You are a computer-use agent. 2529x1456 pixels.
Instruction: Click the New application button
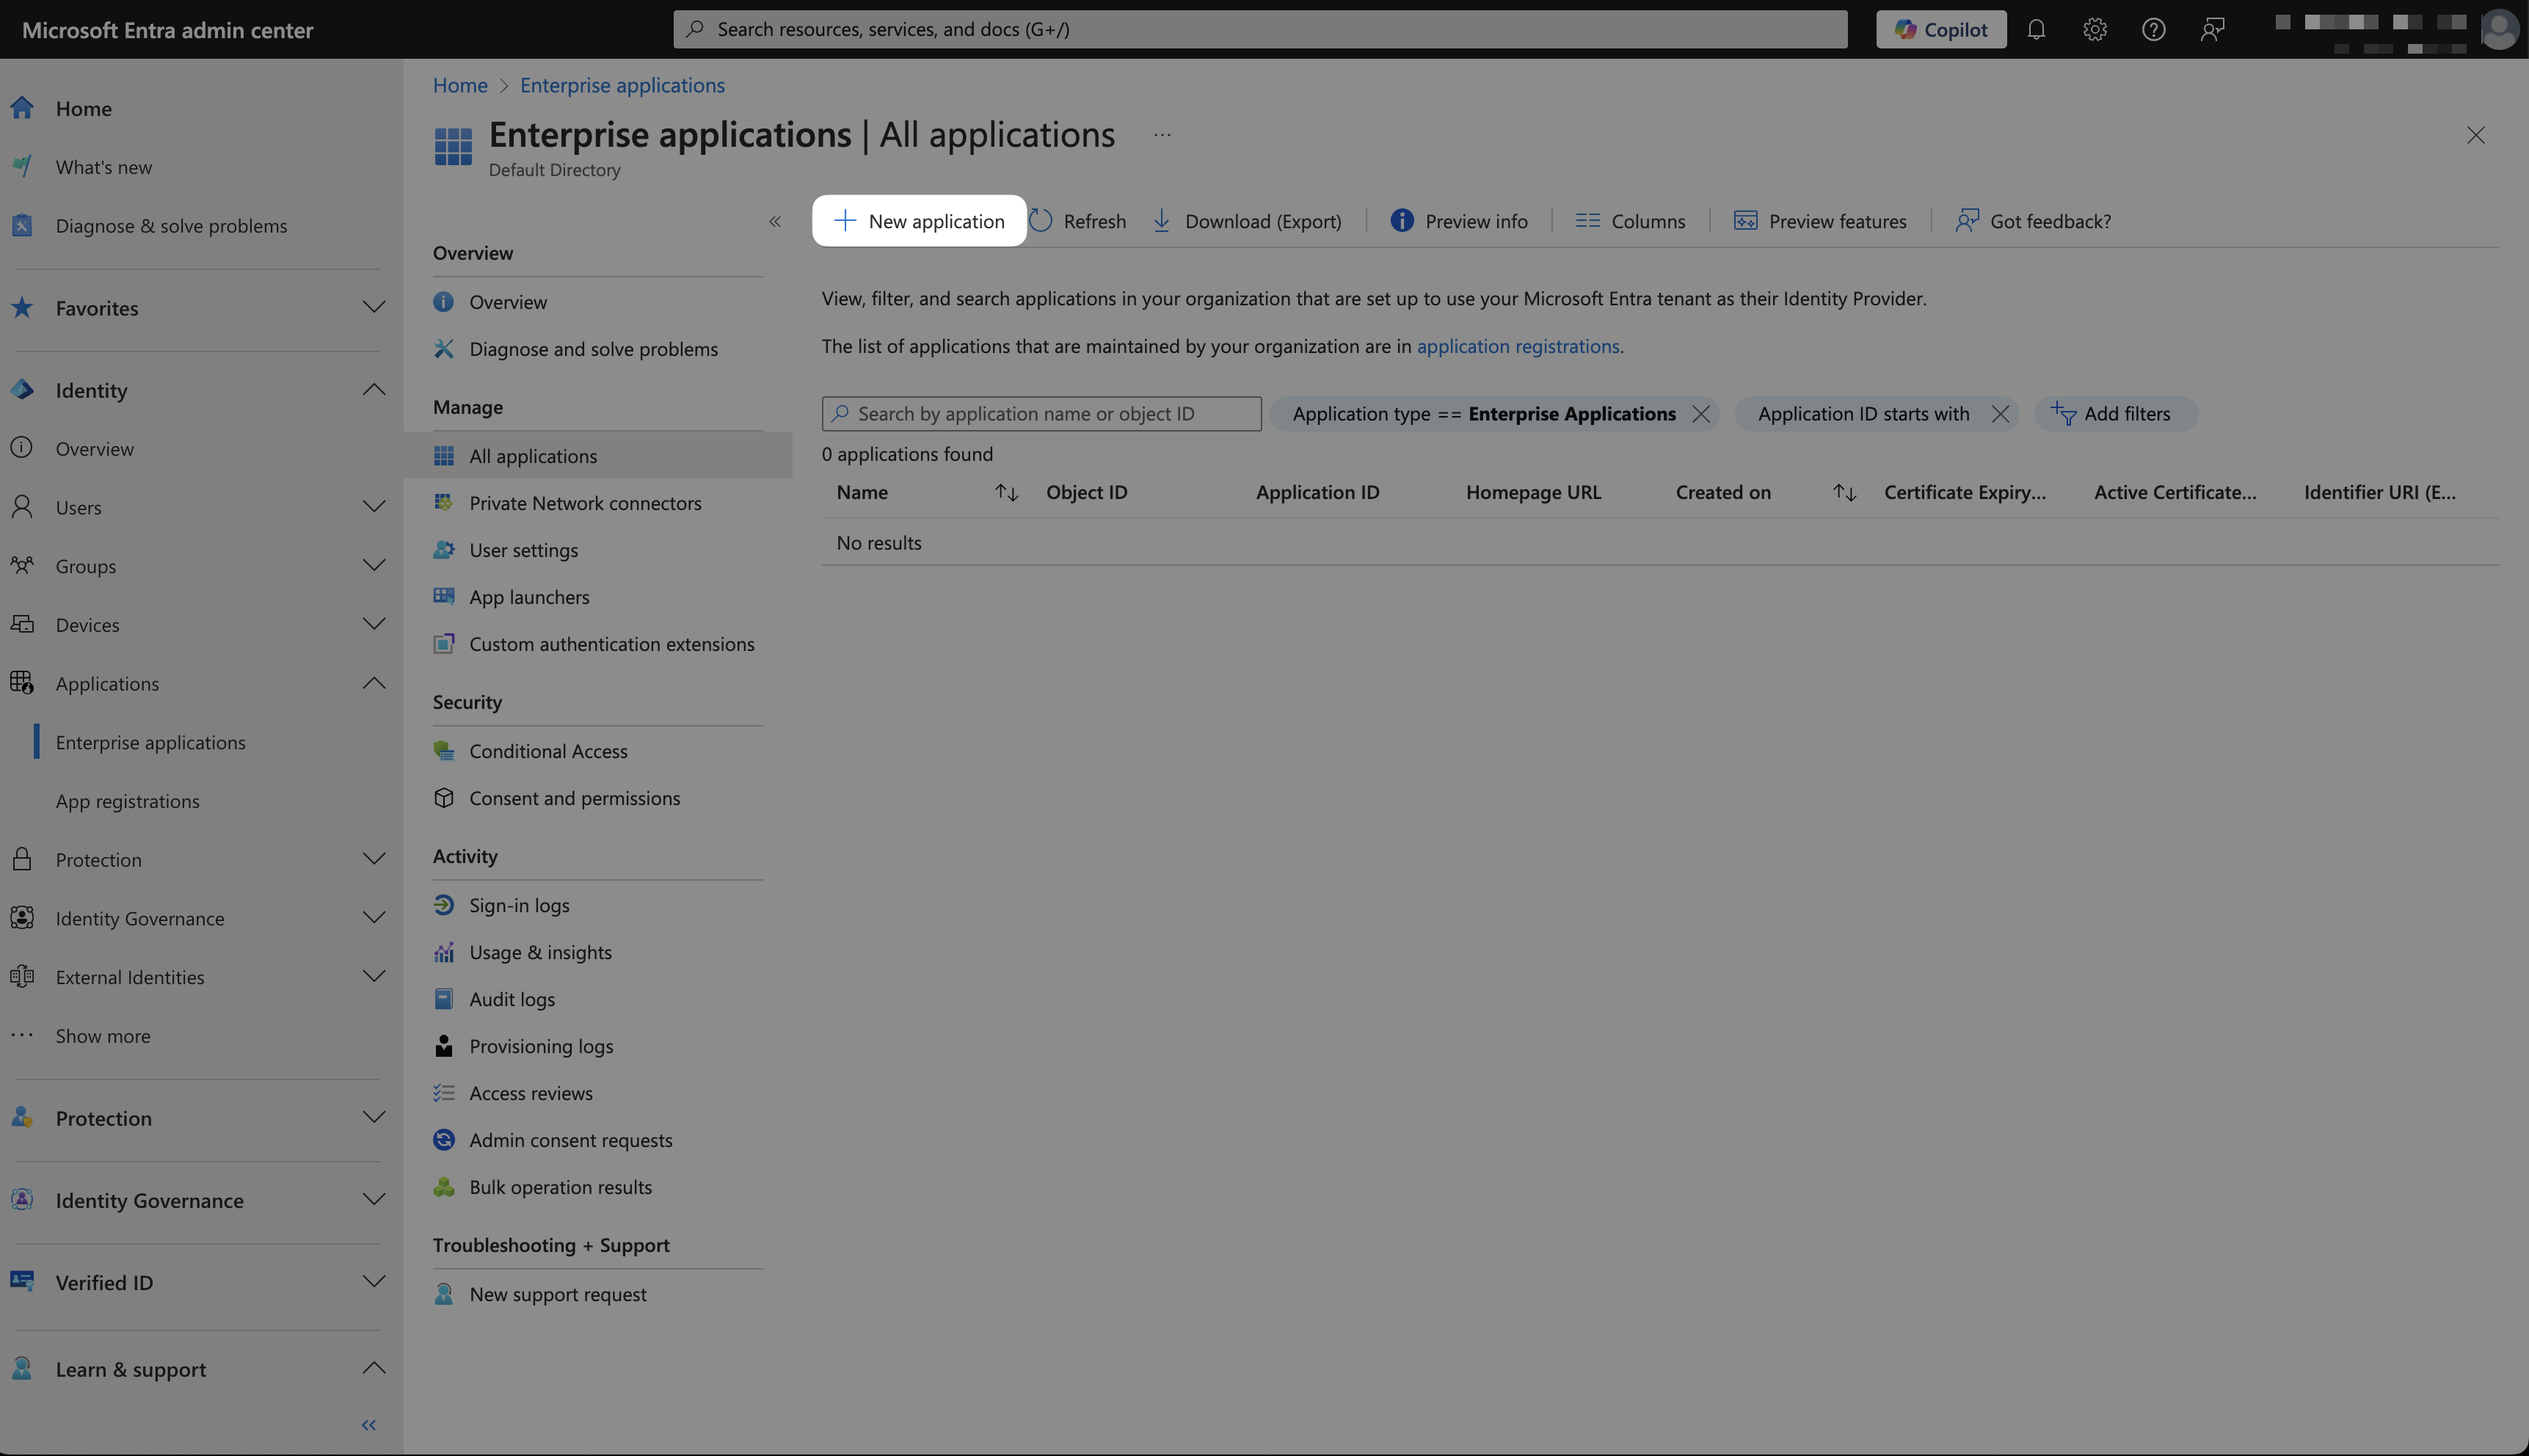coord(919,221)
